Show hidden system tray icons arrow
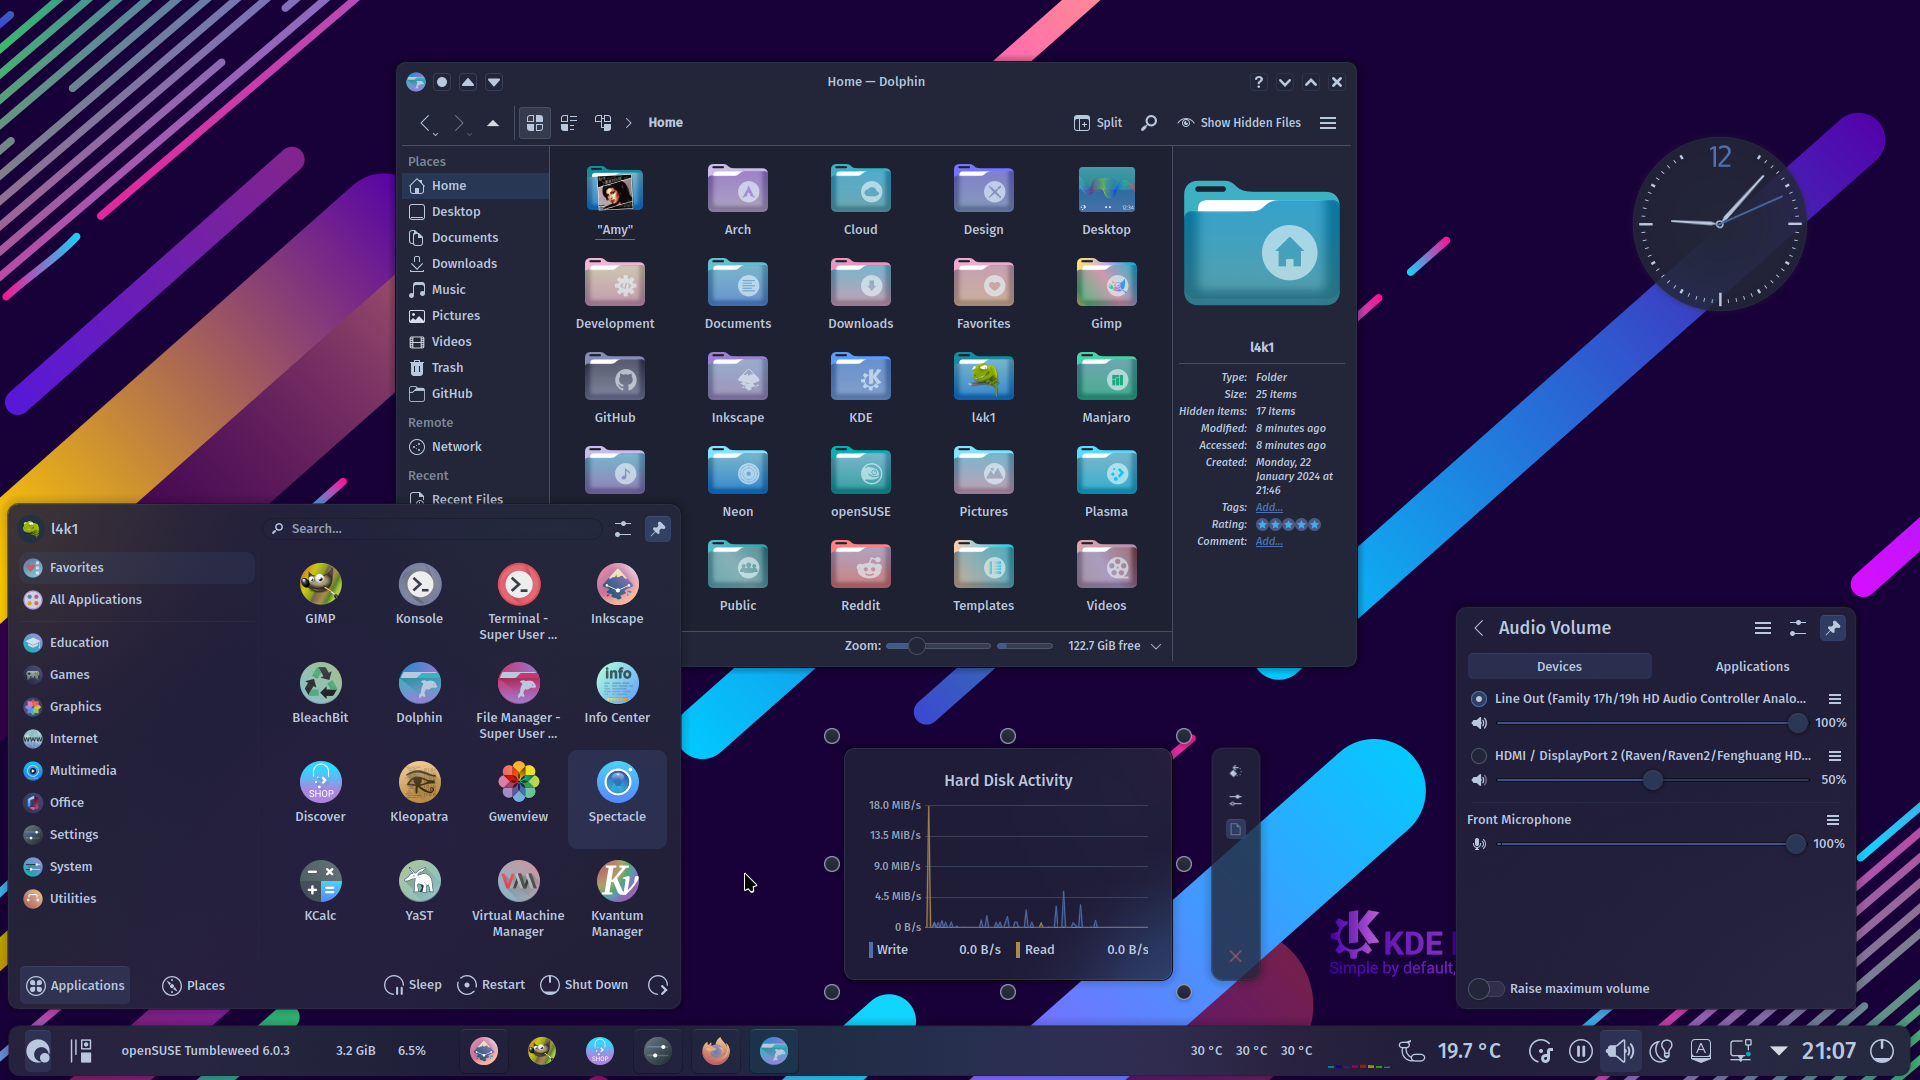1920x1080 pixels. [1778, 1051]
